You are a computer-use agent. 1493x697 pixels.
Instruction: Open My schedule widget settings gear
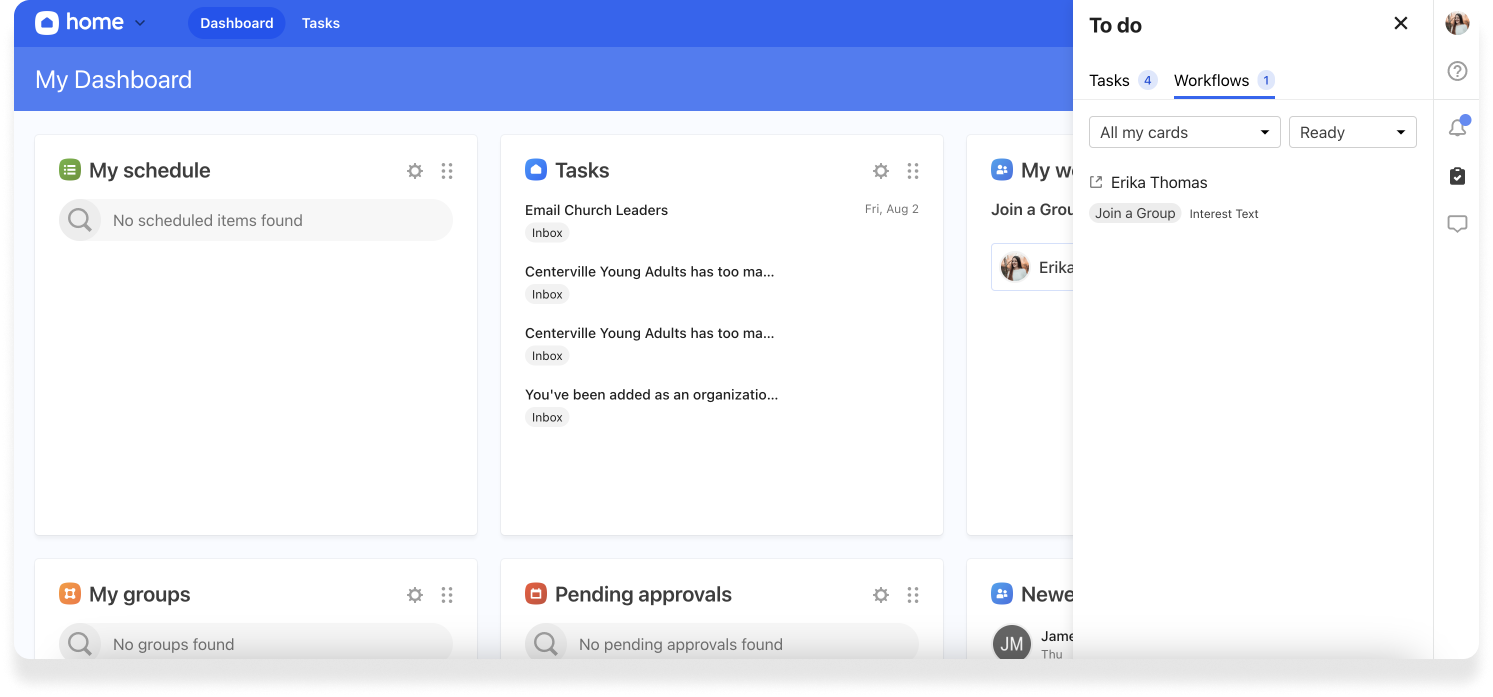[x=415, y=171]
